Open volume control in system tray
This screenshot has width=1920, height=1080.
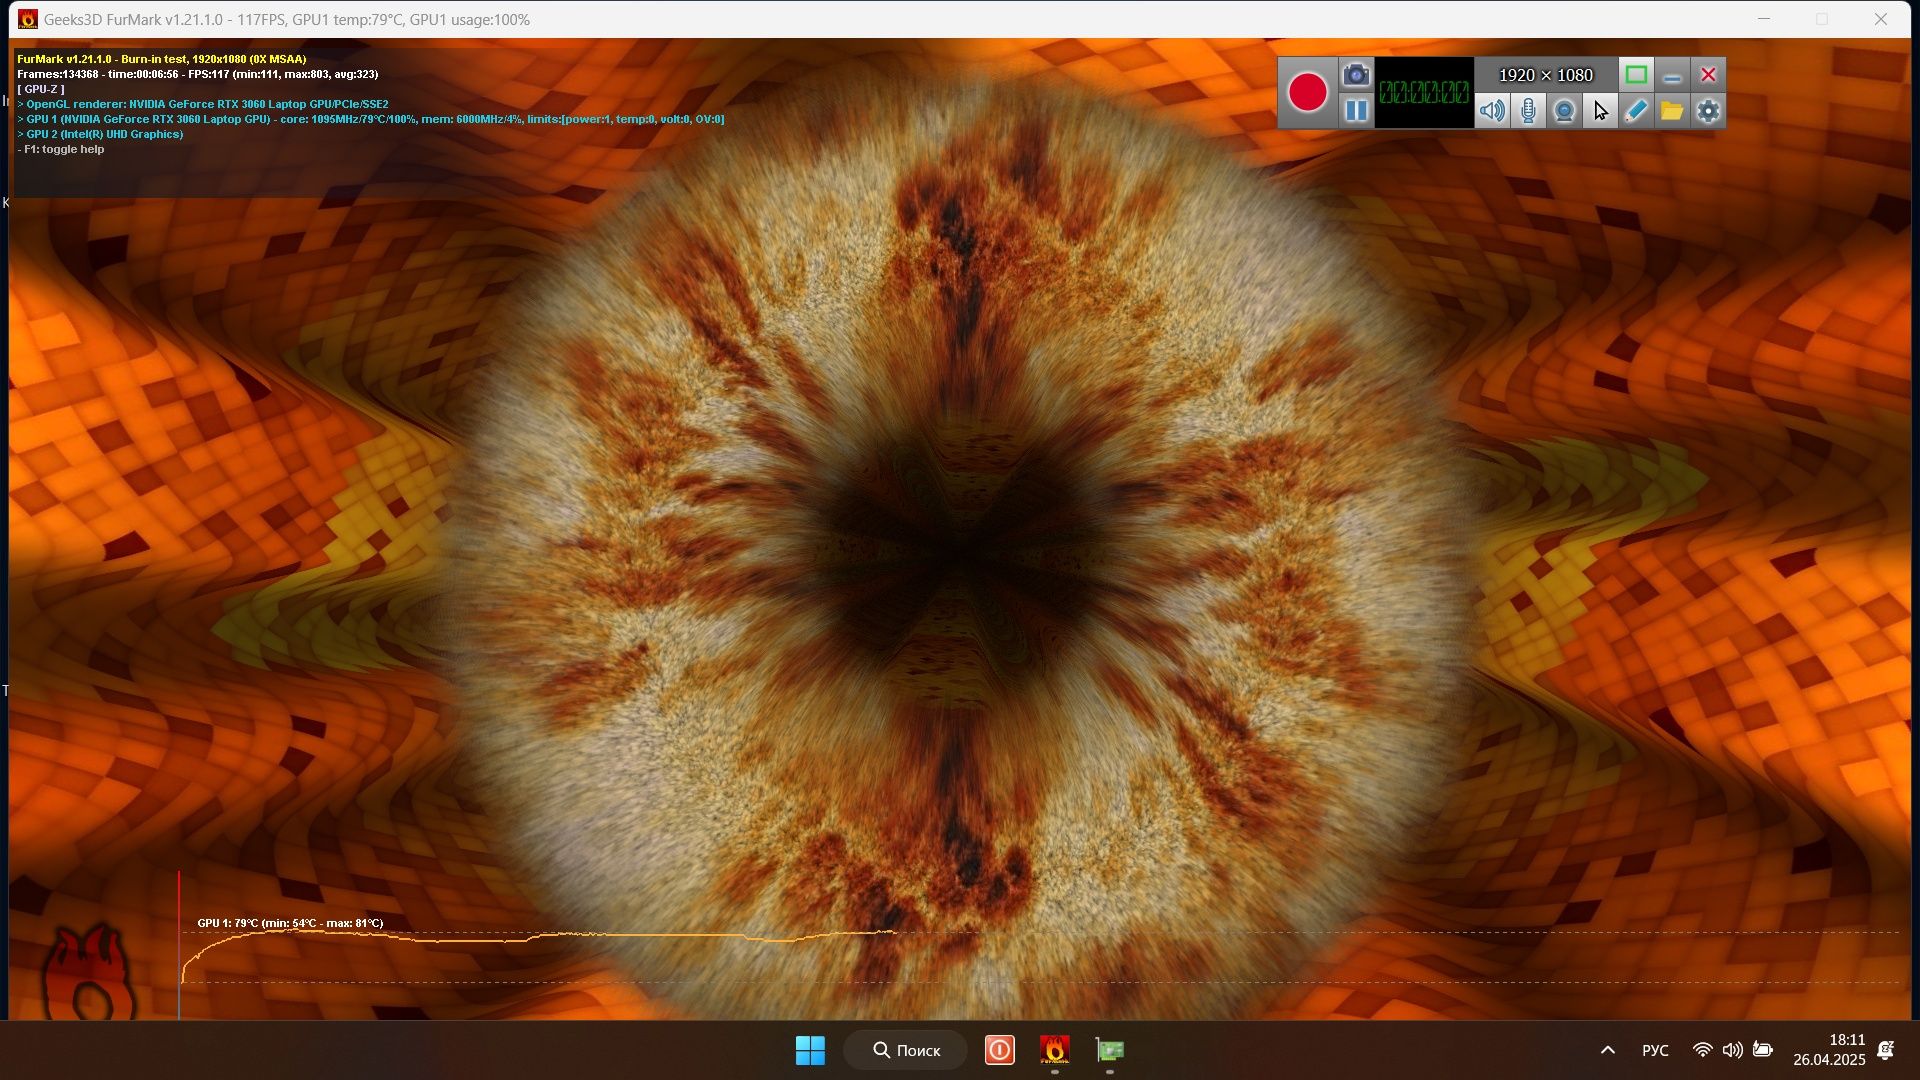[1732, 1050]
